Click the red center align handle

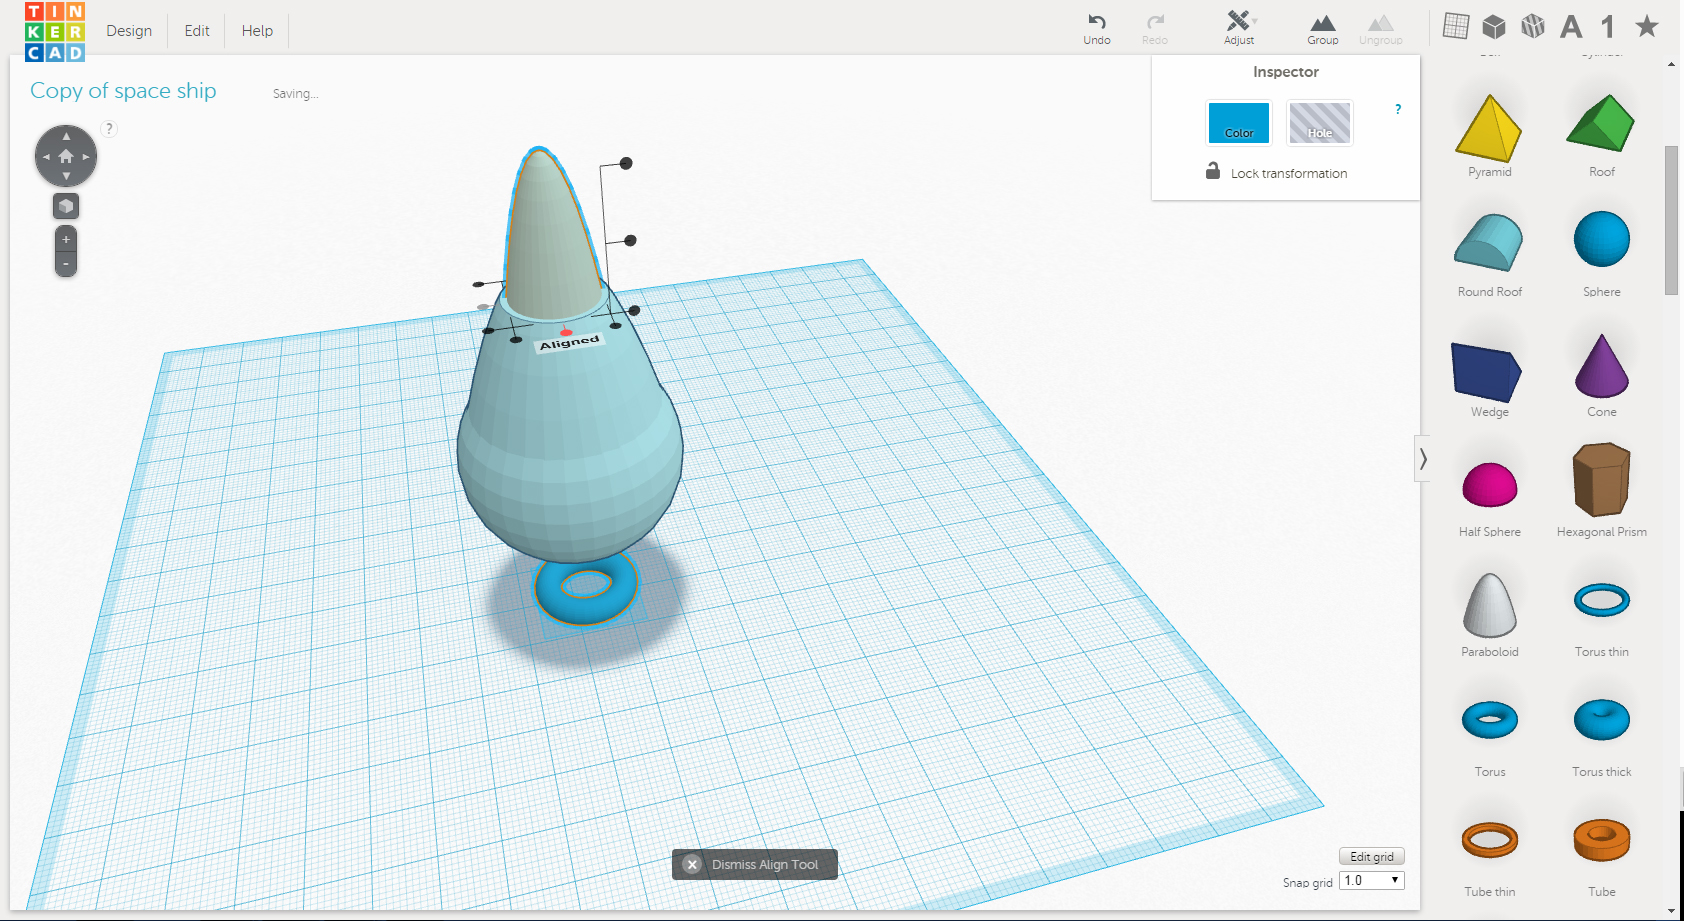click(566, 332)
